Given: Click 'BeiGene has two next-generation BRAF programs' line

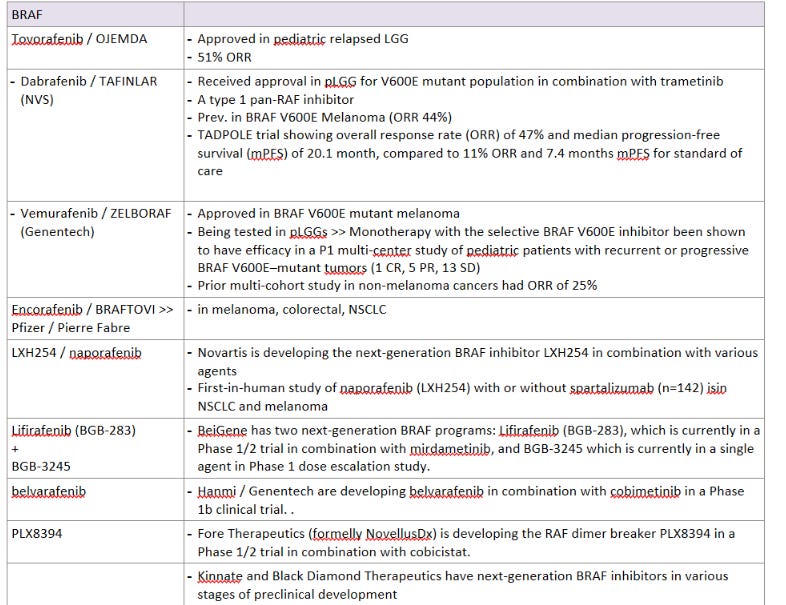Looking at the screenshot, I should click(x=479, y=431).
